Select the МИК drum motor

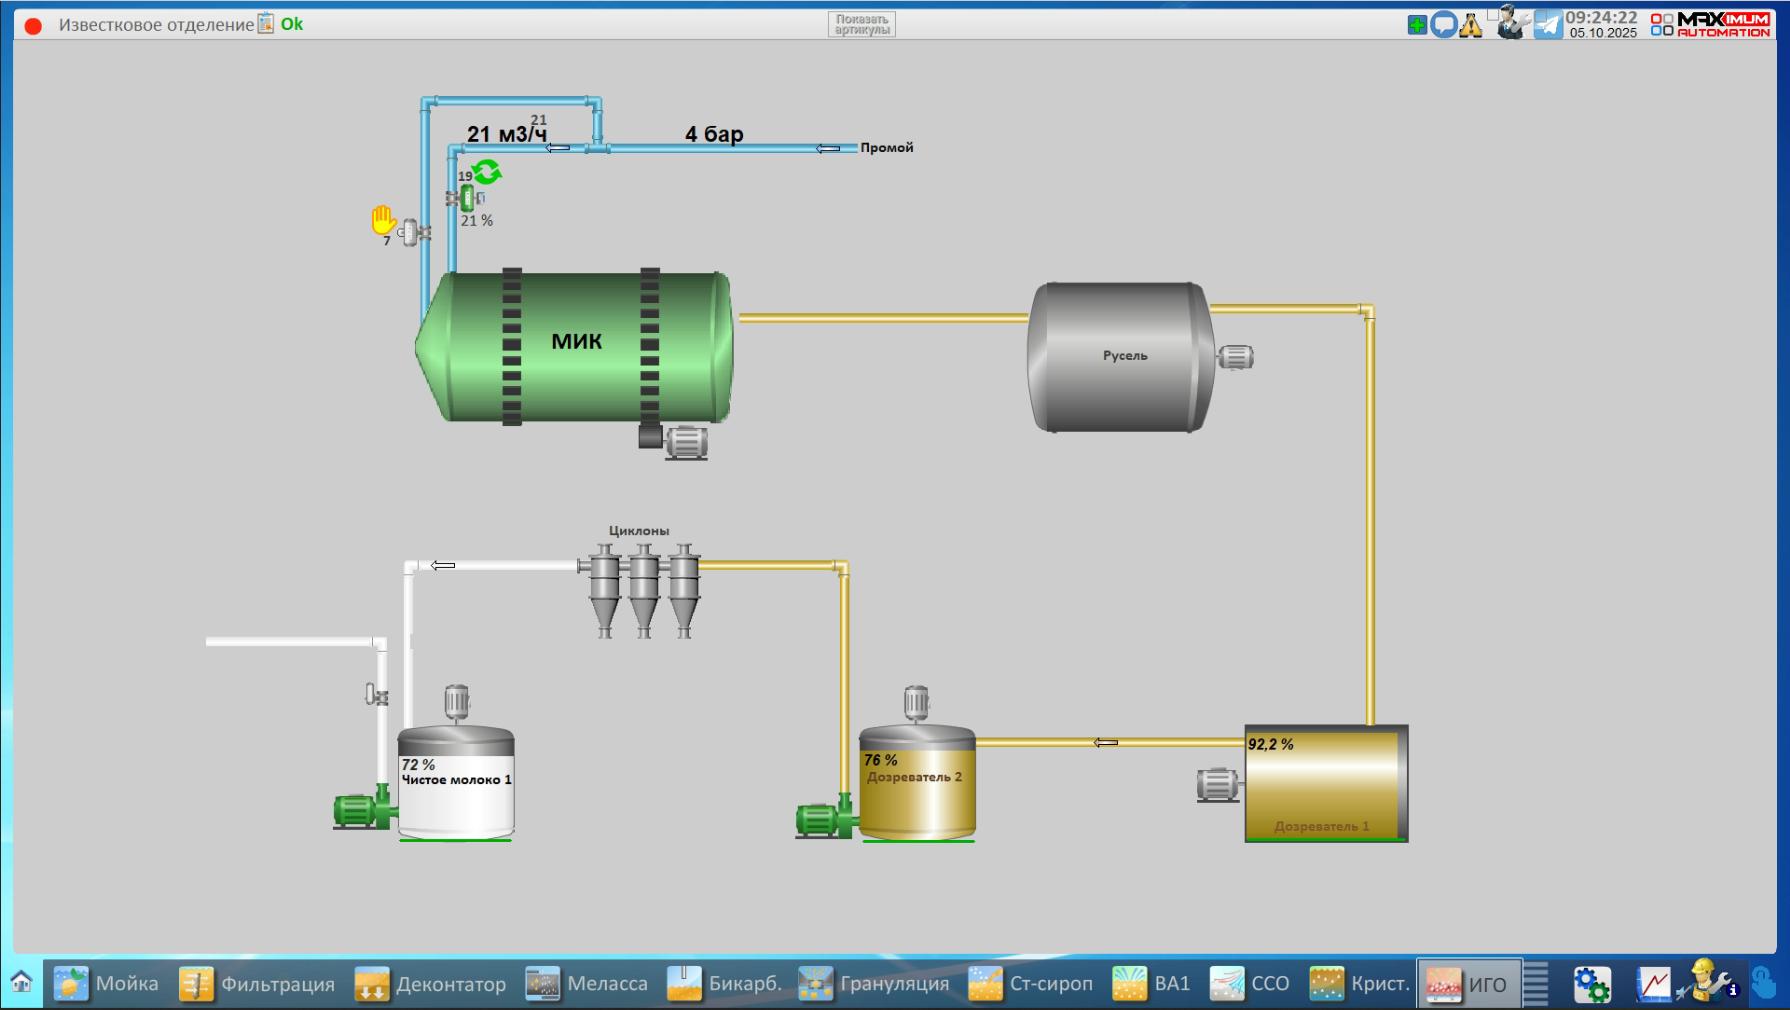[x=685, y=442]
